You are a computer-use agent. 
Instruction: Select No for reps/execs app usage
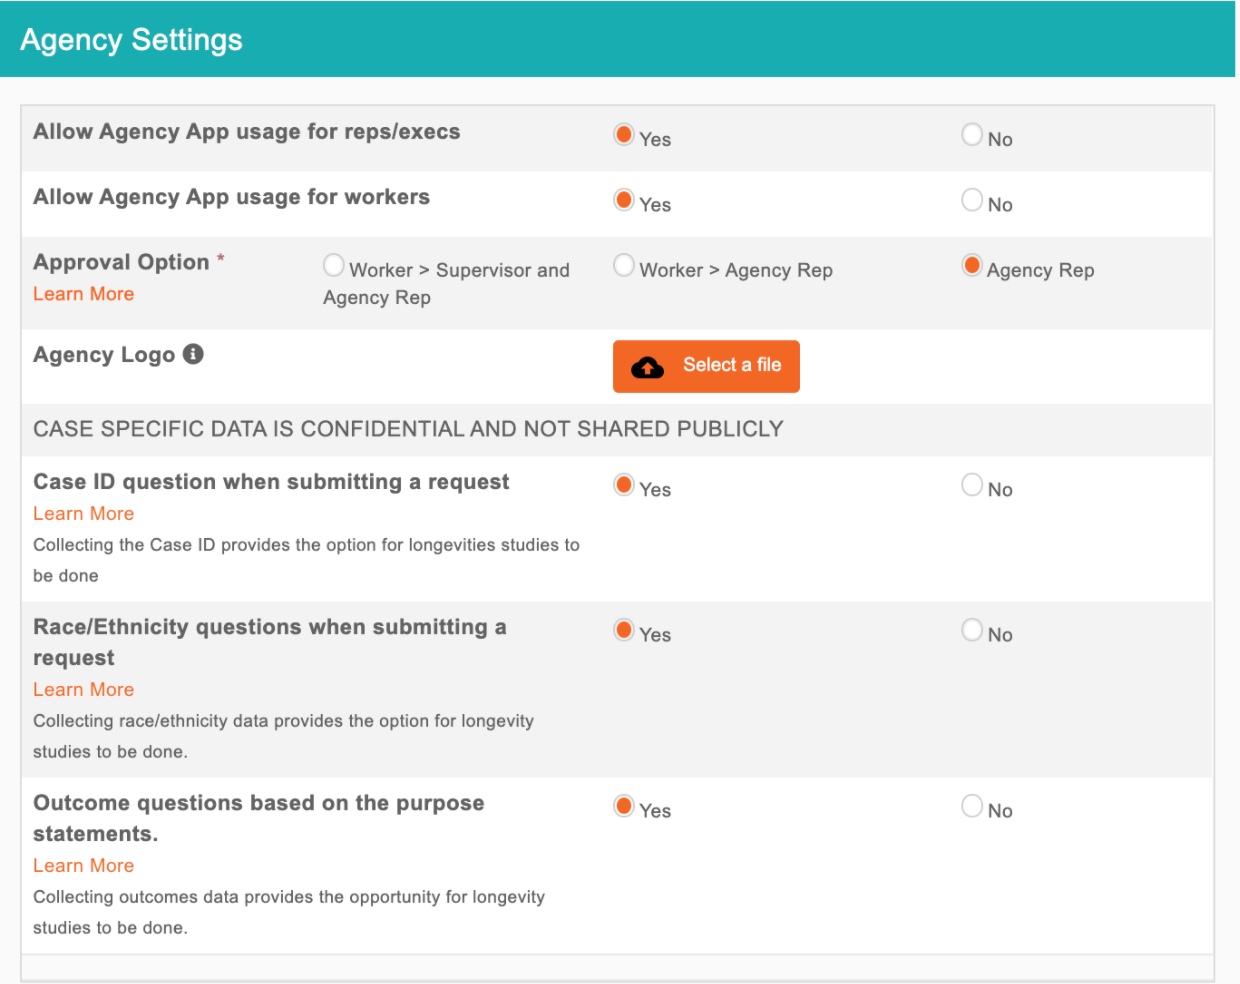(x=972, y=135)
